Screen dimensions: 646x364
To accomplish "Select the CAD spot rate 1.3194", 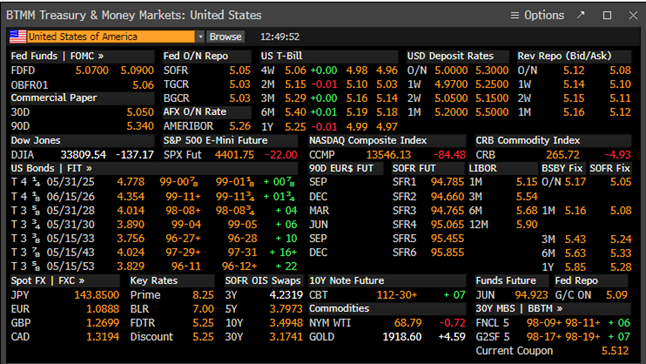I will 103,338.
